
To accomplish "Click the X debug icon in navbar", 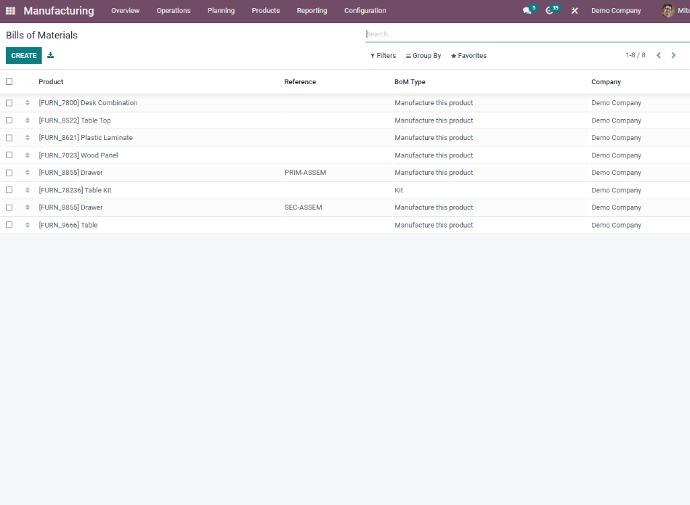I will point(574,11).
